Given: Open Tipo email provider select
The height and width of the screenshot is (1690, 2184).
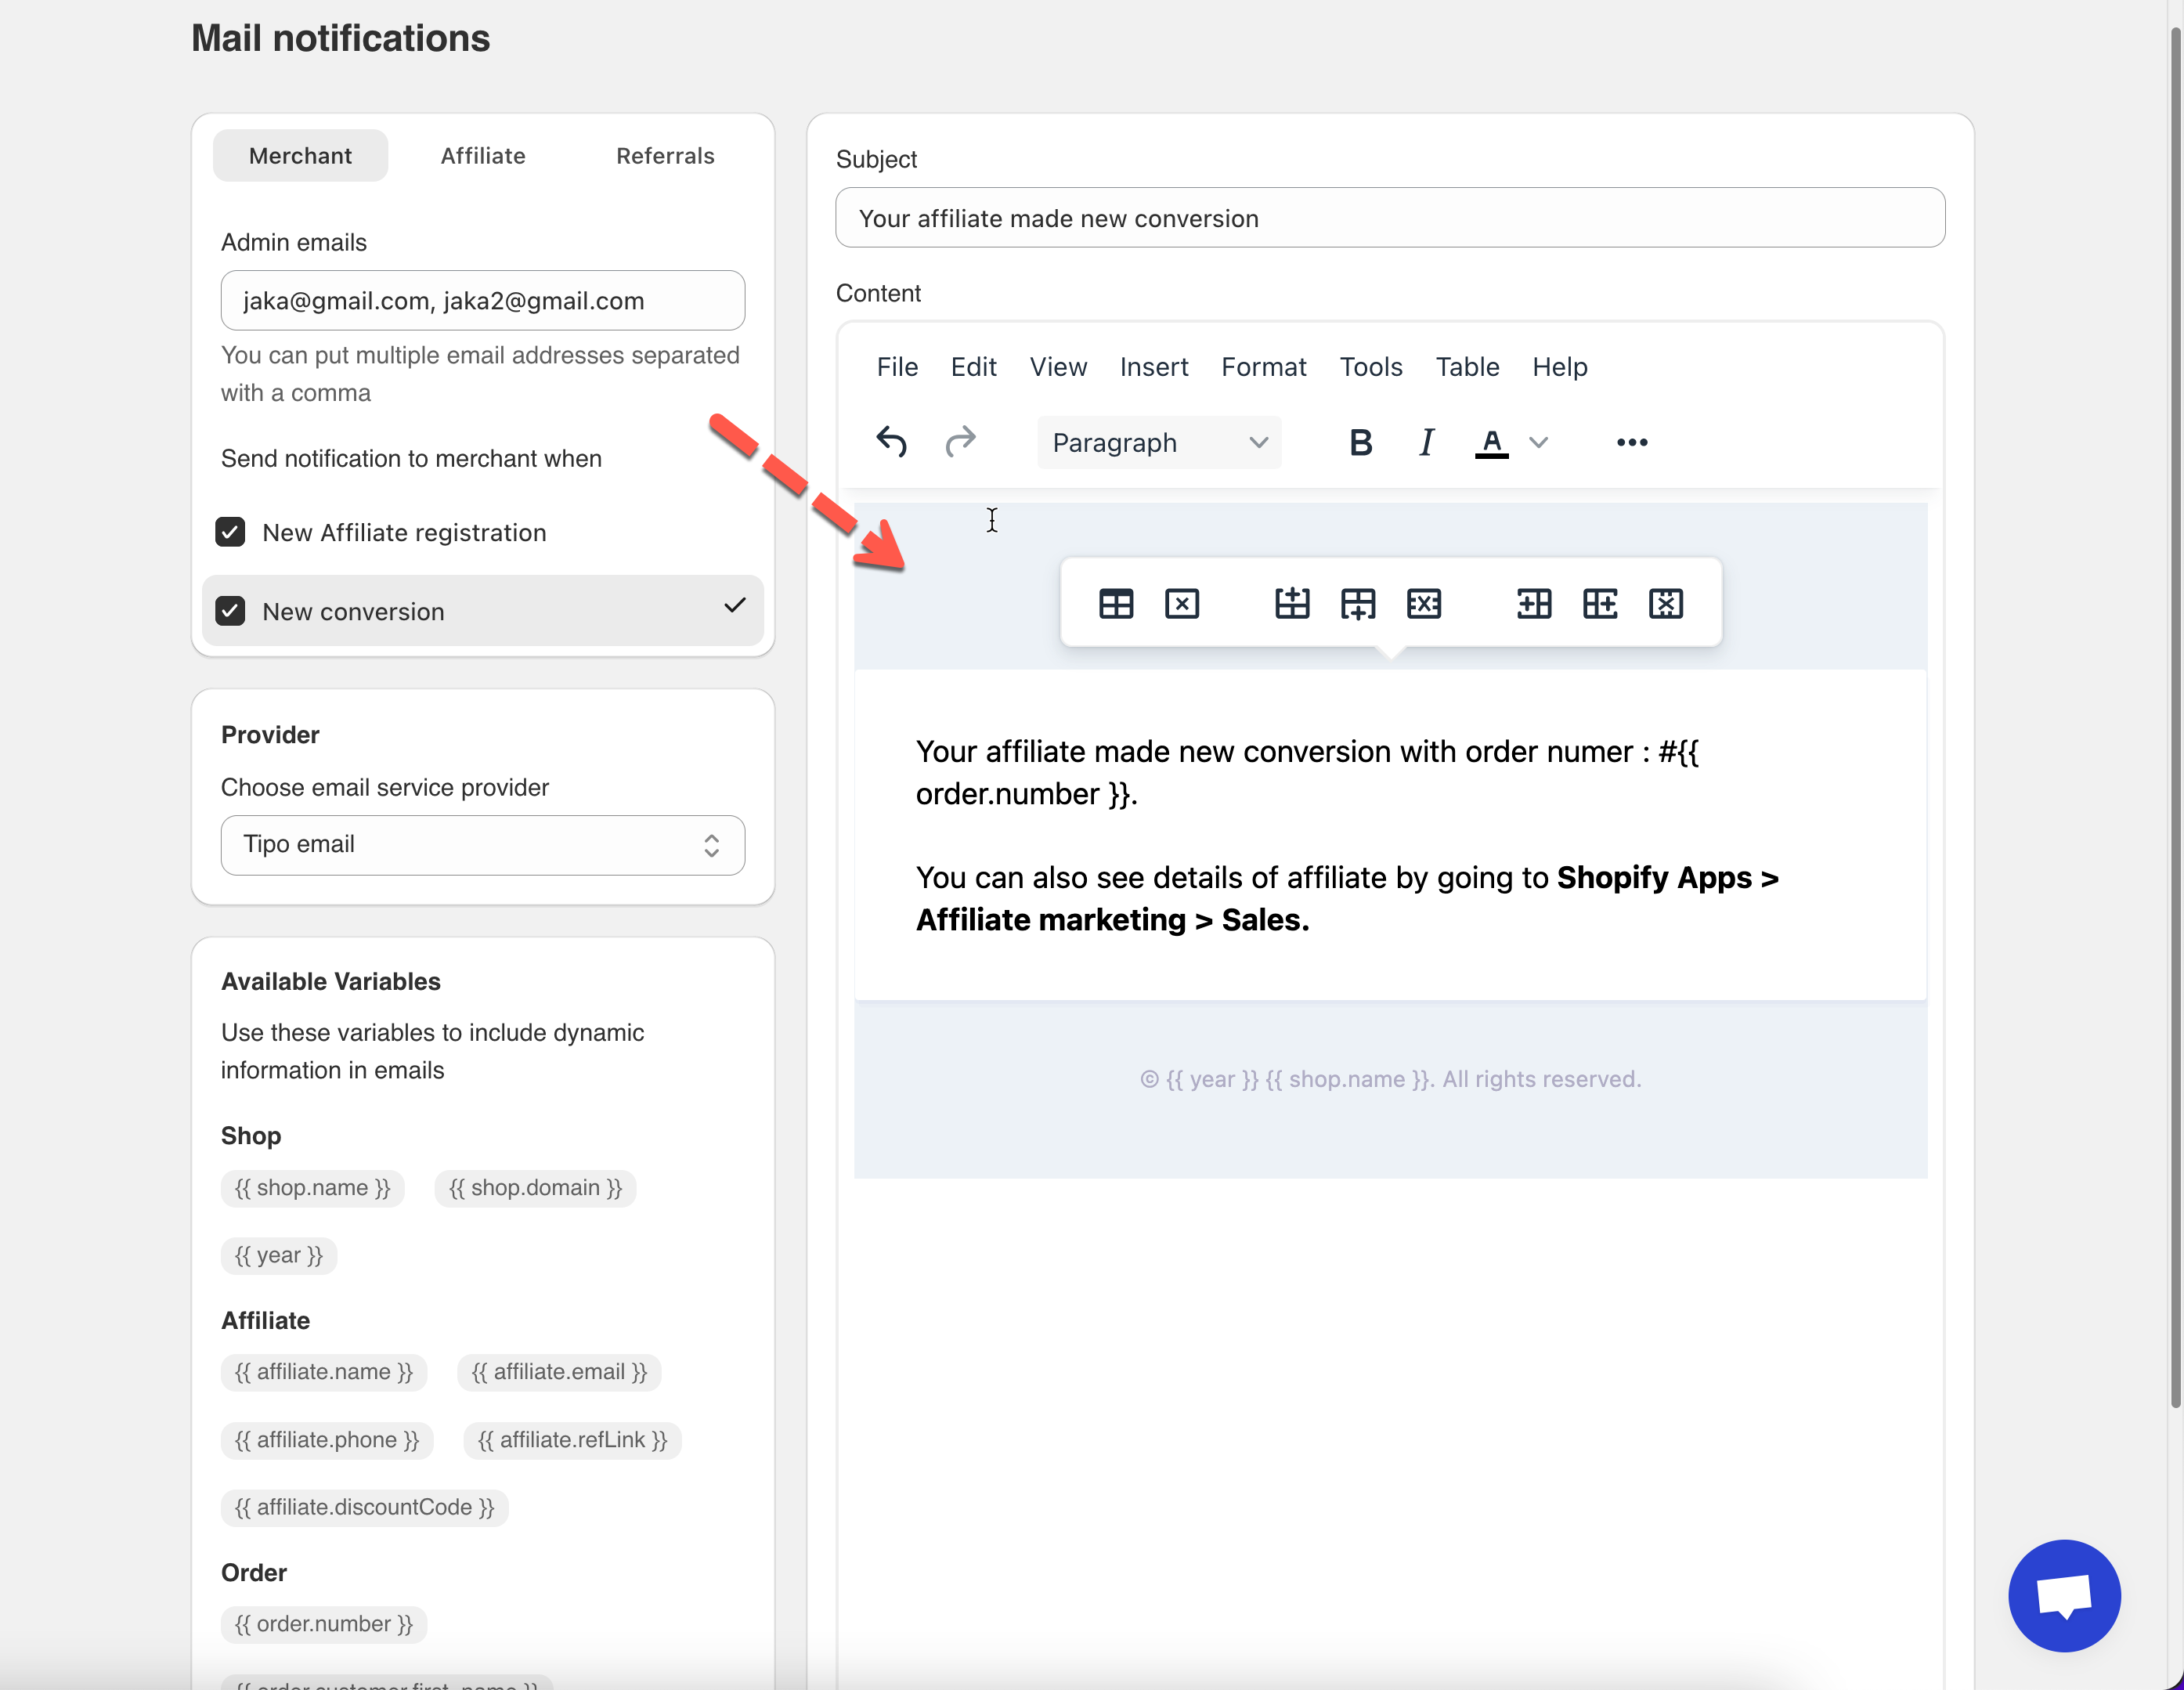Looking at the screenshot, I should [x=482, y=845].
